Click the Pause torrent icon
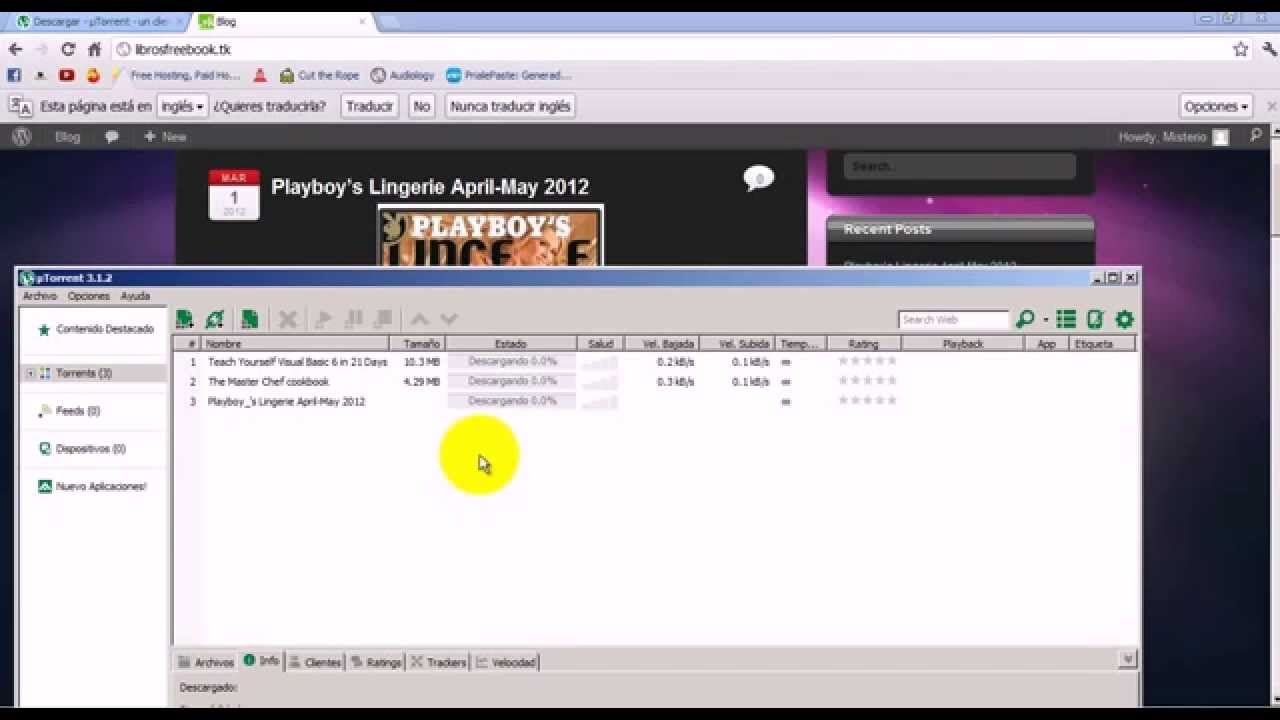The width and height of the screenshot is (1280, 720). pos(353,319)
